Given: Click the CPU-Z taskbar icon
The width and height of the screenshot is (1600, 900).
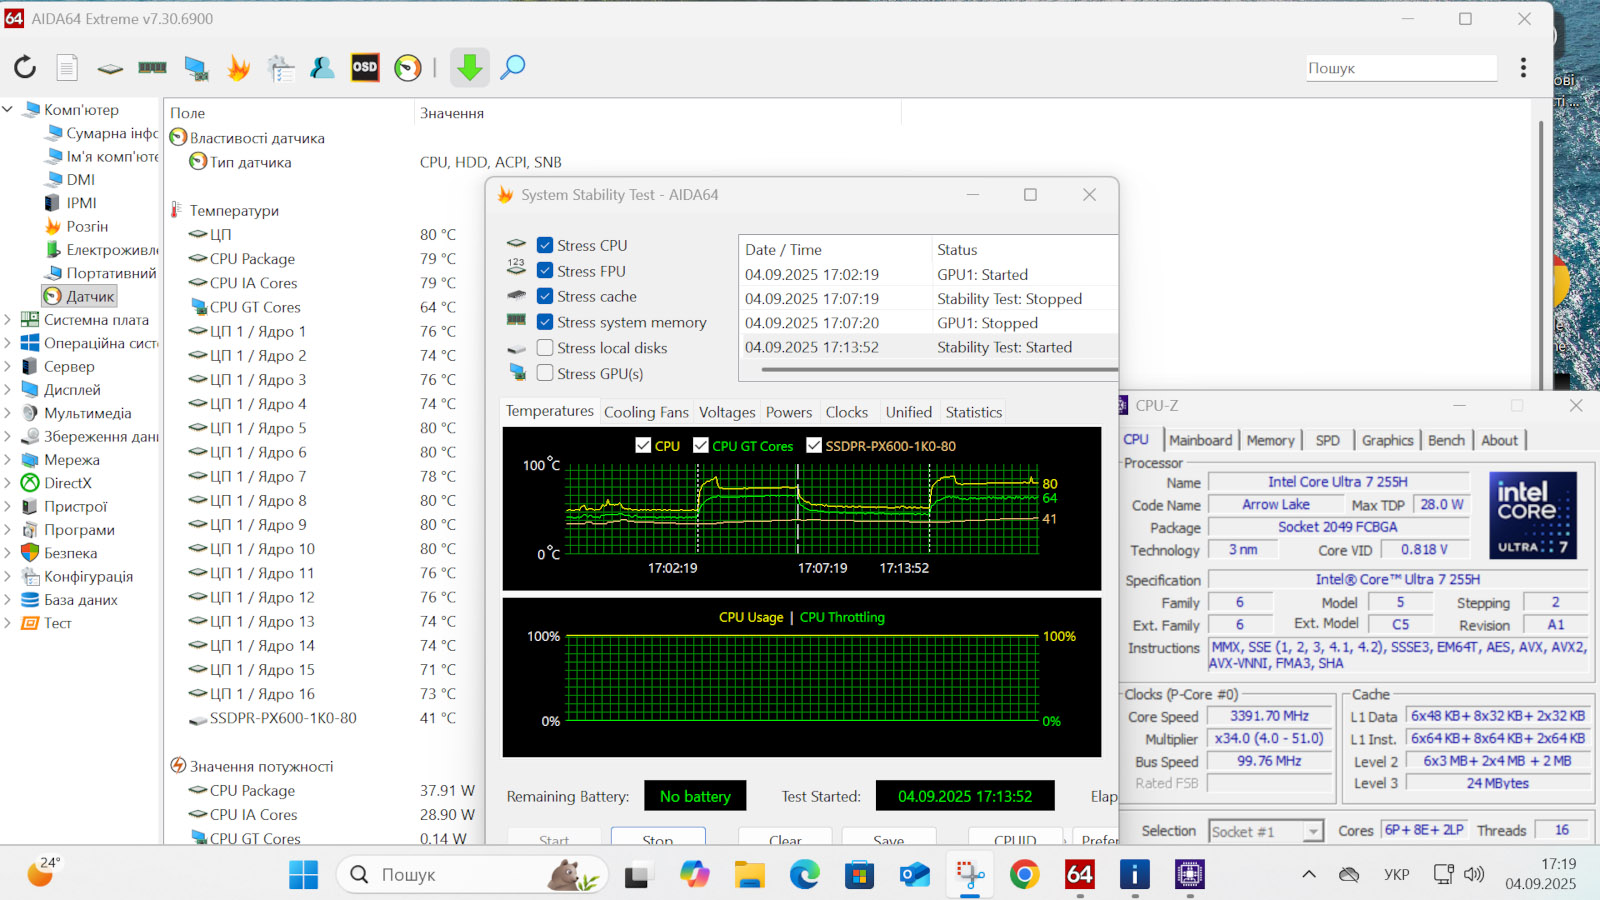Looking at the screenshot, I should point(1189,875).
